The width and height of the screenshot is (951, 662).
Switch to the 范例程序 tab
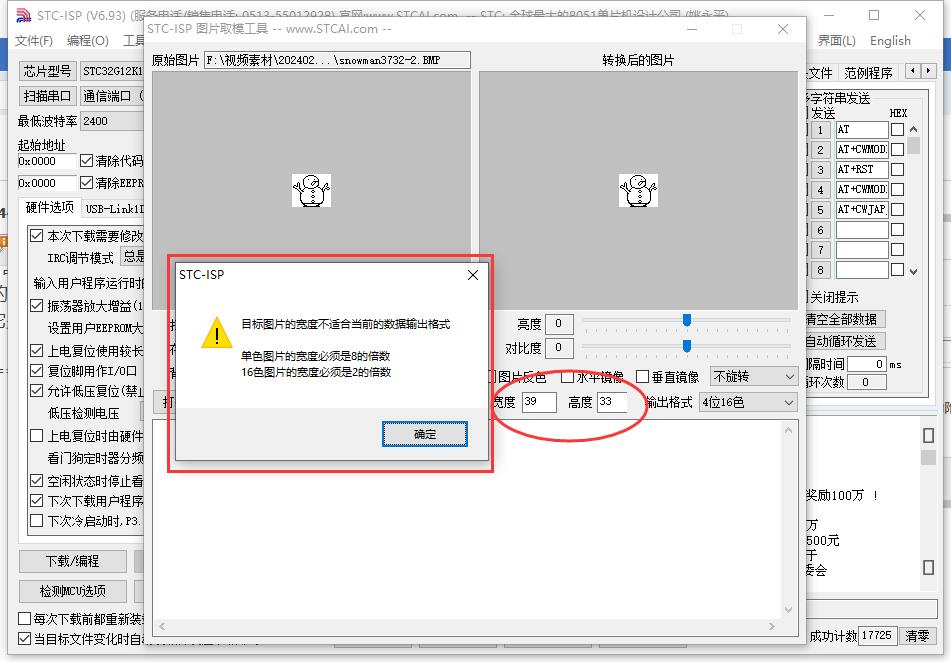(x=868, y=73)
